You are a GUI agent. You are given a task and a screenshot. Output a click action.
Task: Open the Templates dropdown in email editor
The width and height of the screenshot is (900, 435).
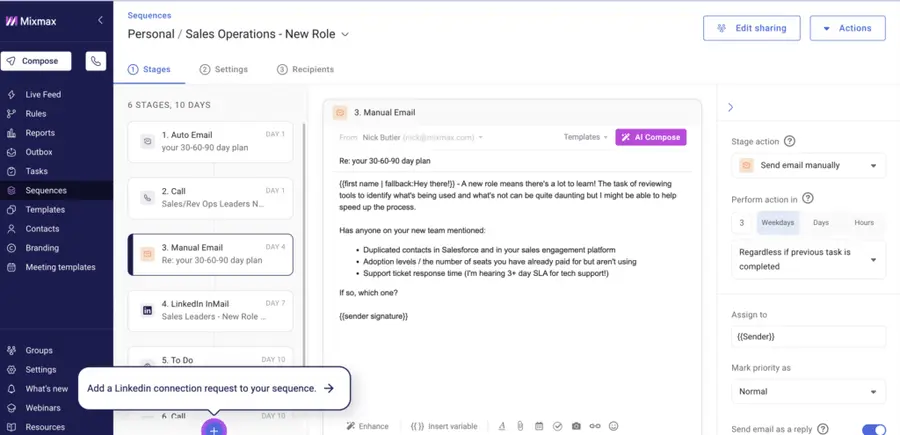pos(585,137)
